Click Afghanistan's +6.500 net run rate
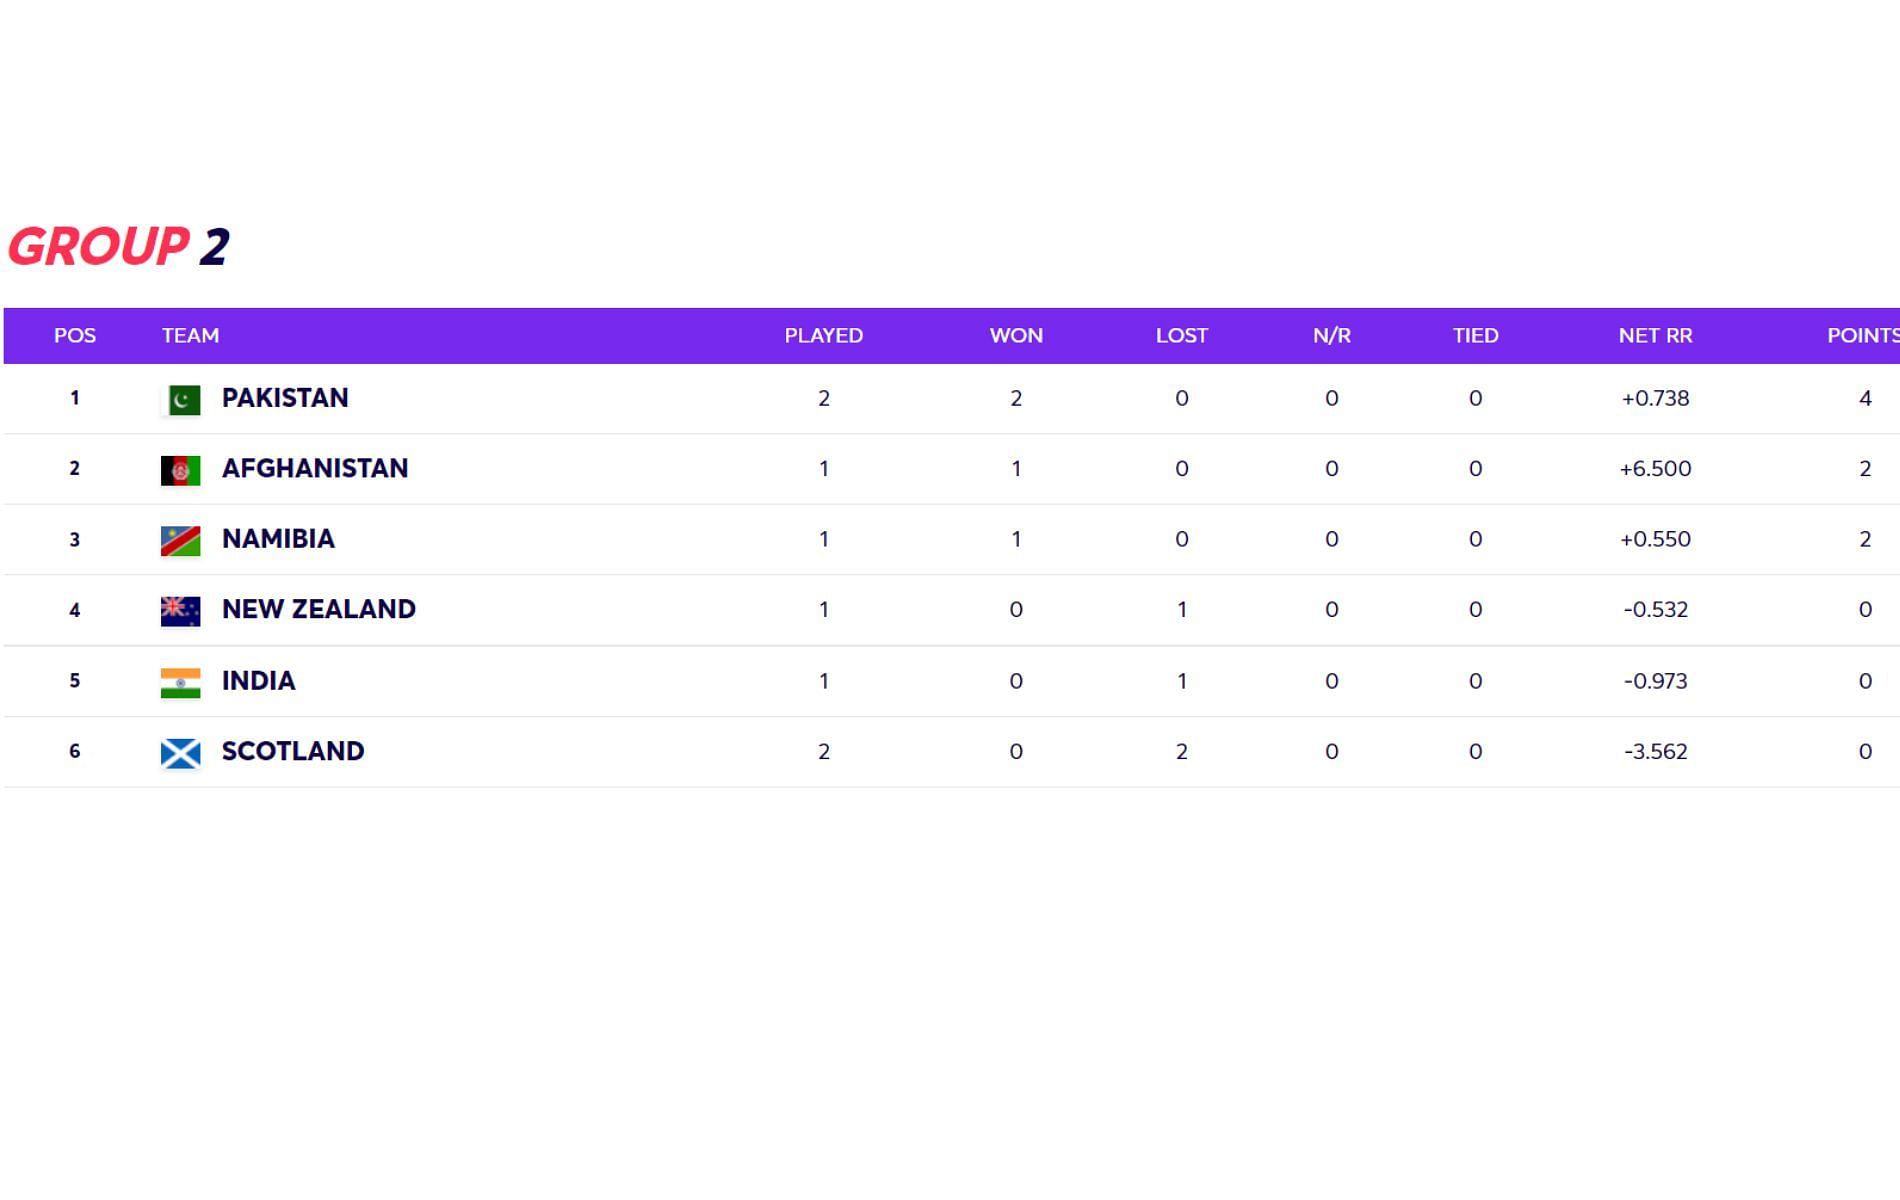Screen dimensions: 1900x1200 click(1655, 468)
